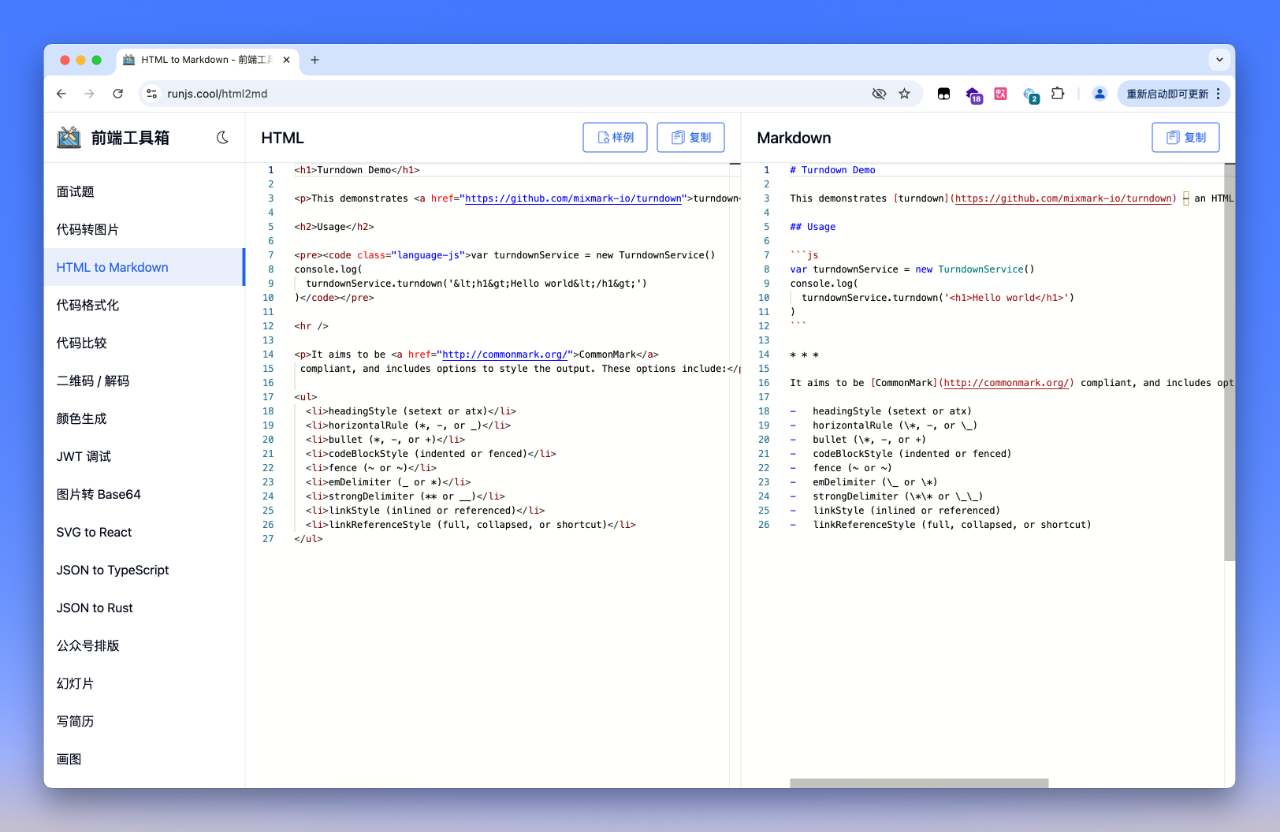The width and height of the screenshot is (1280, 832).
Task: Click 重新启动即可更新 update button
Action: click(x=1174, y=94)
